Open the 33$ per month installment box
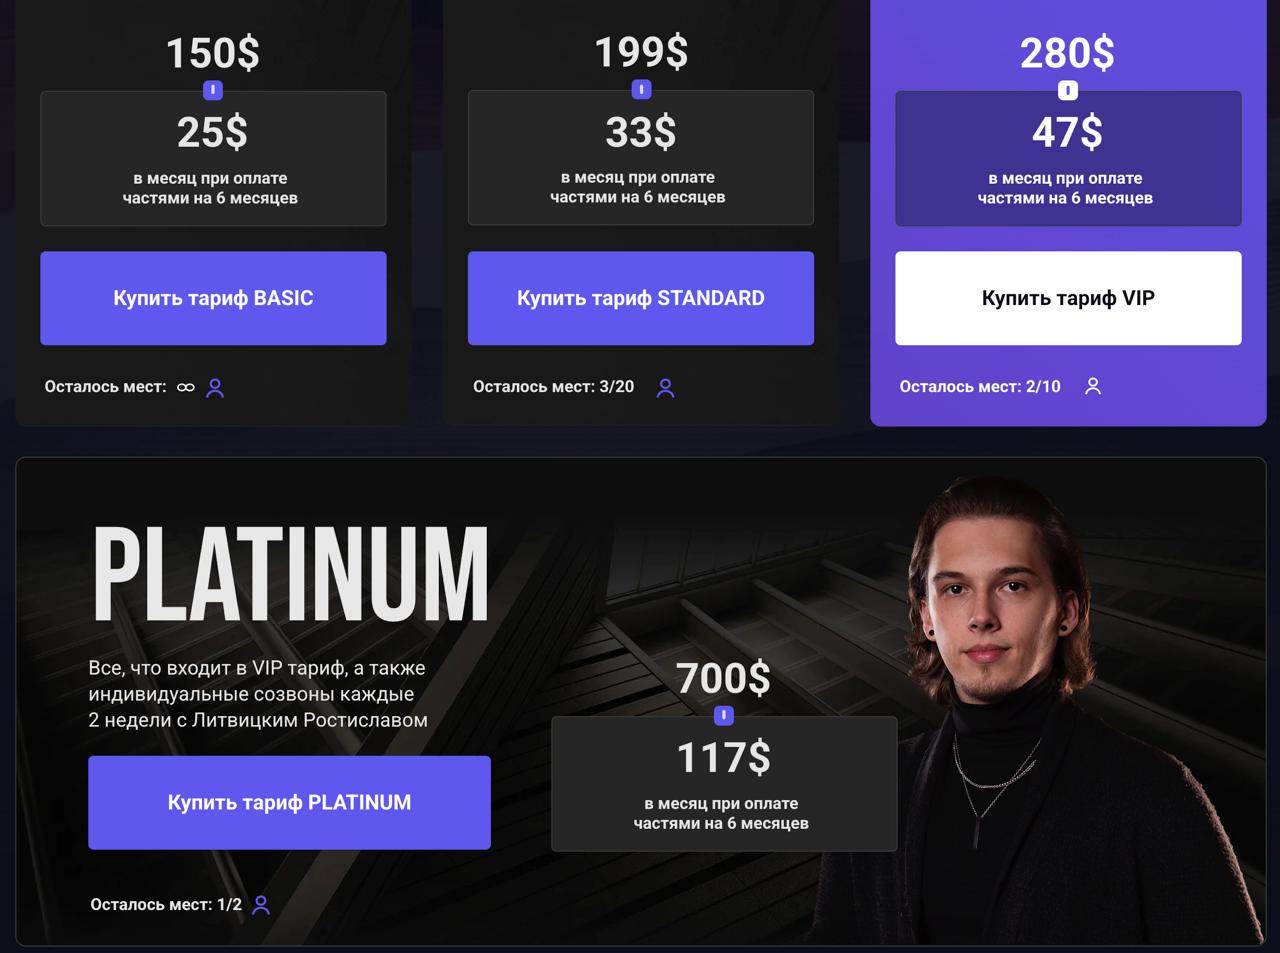Screen dimensions: 1280x953 (x=641, y=158)
